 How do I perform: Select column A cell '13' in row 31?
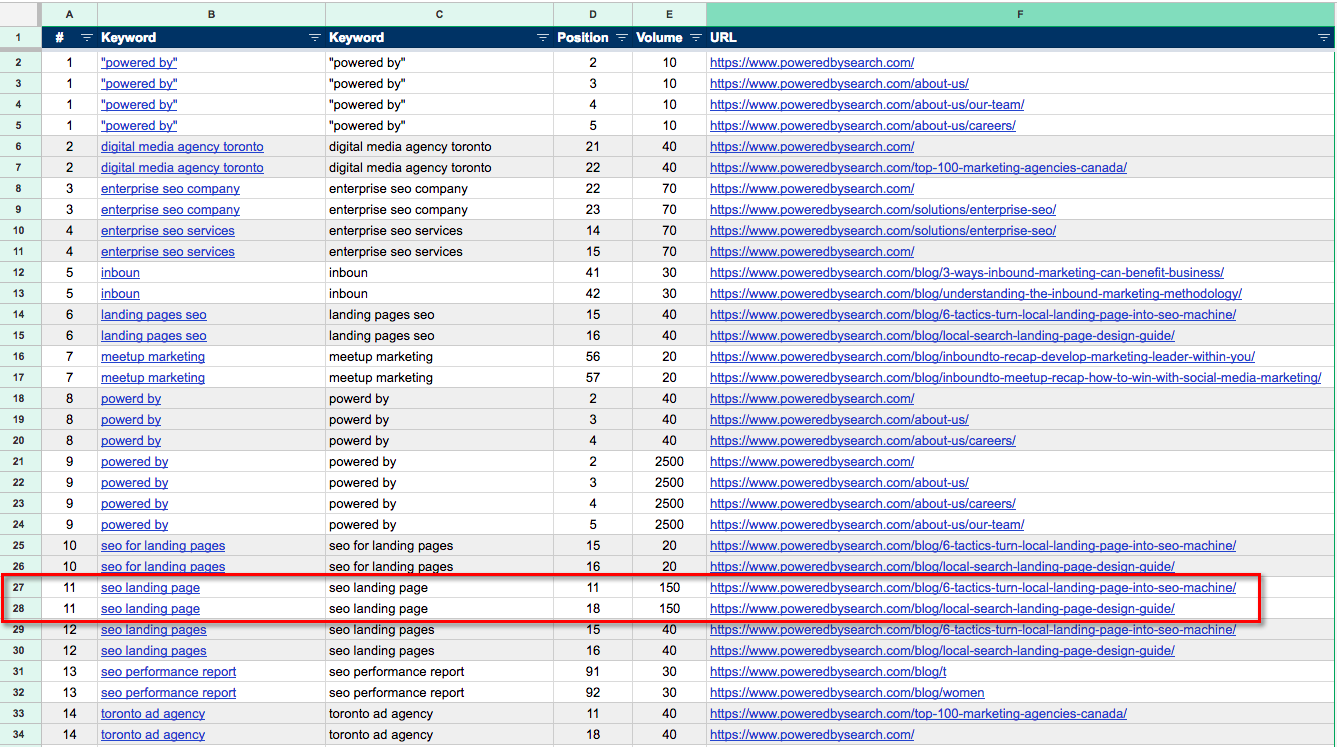pos(69,672)
